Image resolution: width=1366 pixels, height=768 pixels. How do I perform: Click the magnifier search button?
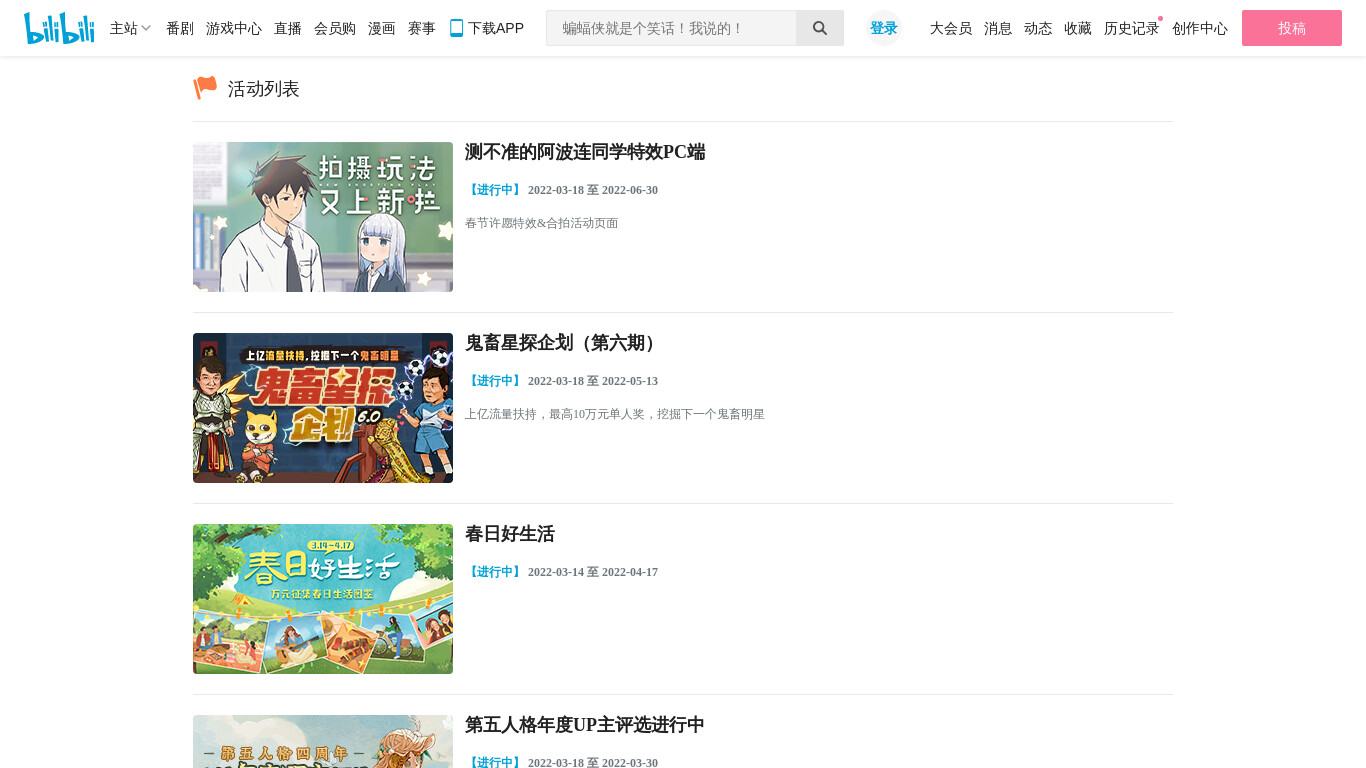point(820,28)
